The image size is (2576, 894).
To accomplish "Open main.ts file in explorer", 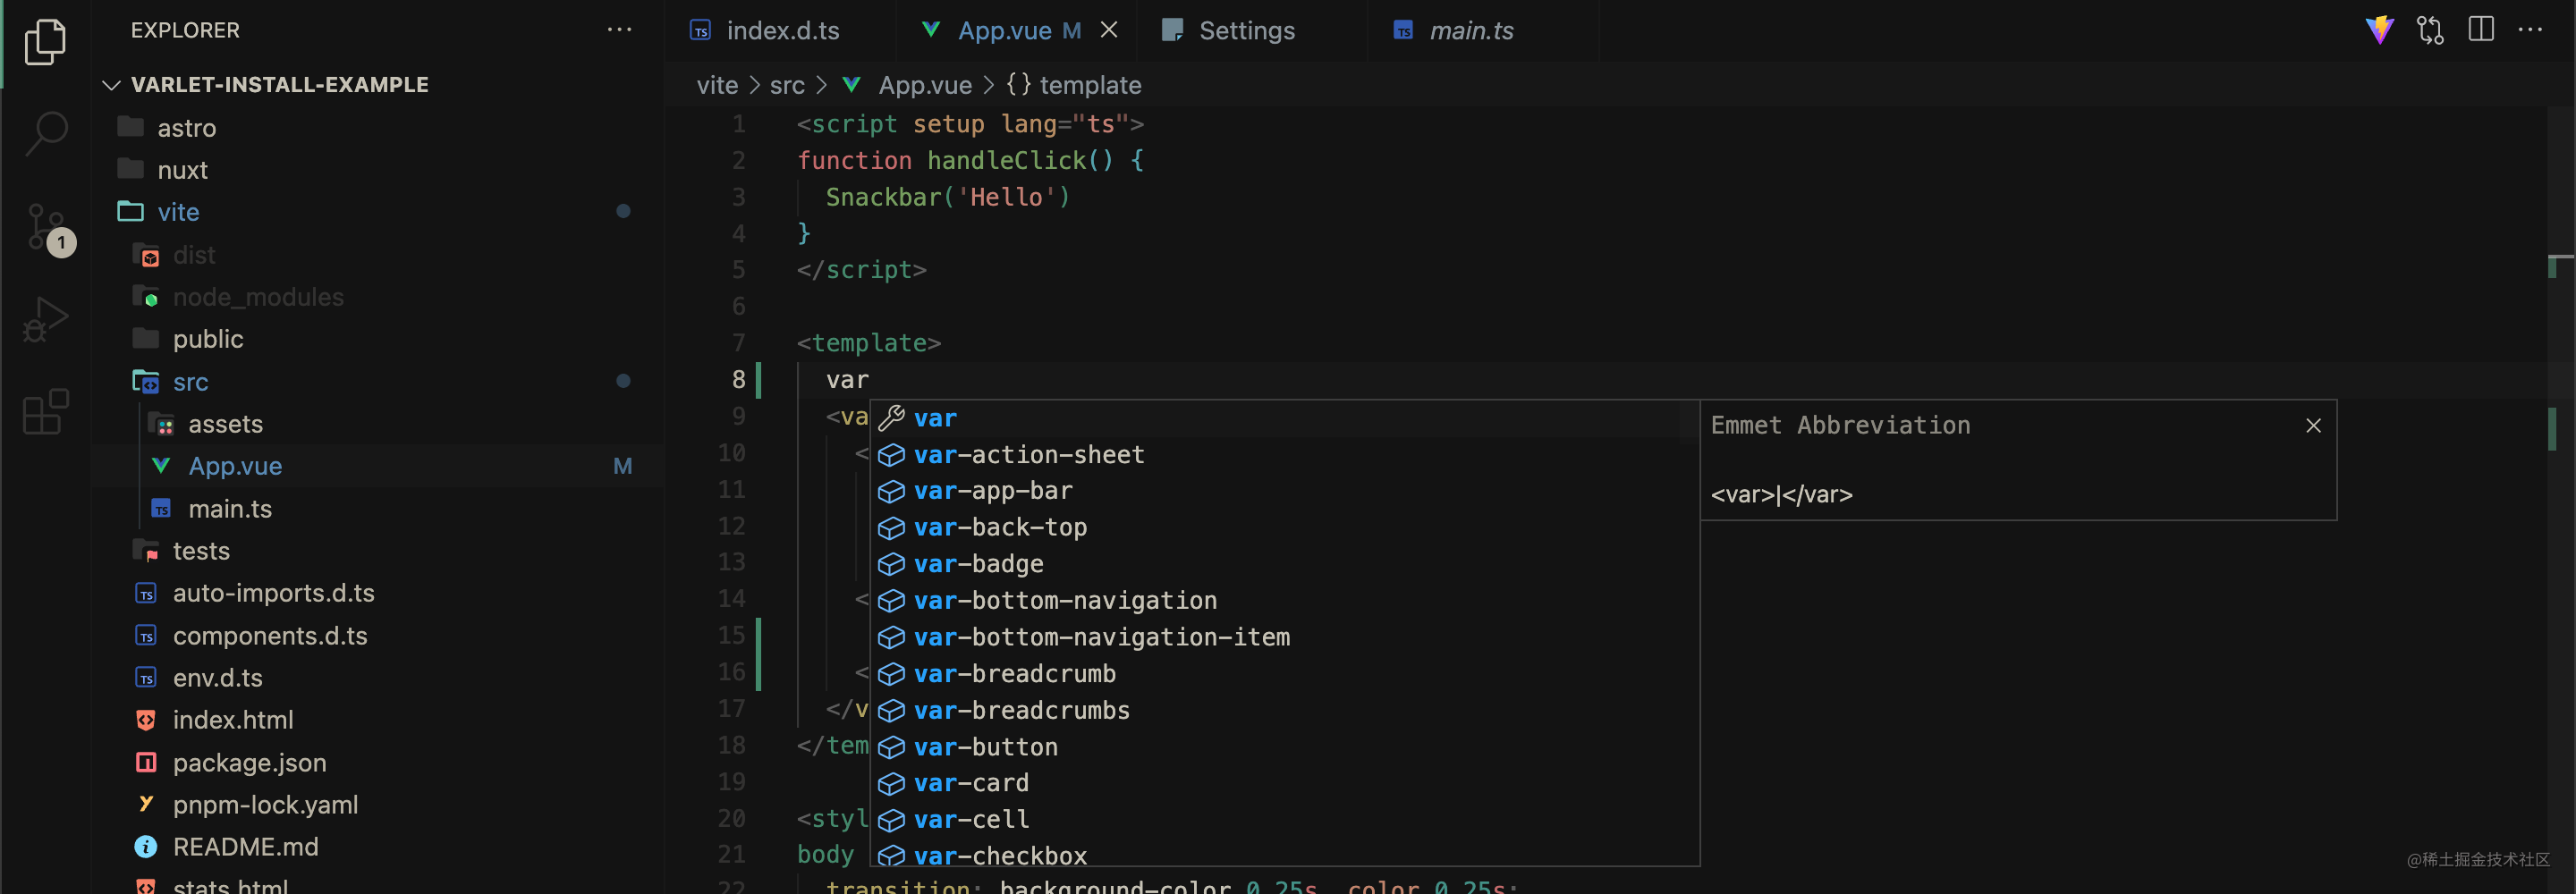I will pyautogui.click(x=230, y=509).
